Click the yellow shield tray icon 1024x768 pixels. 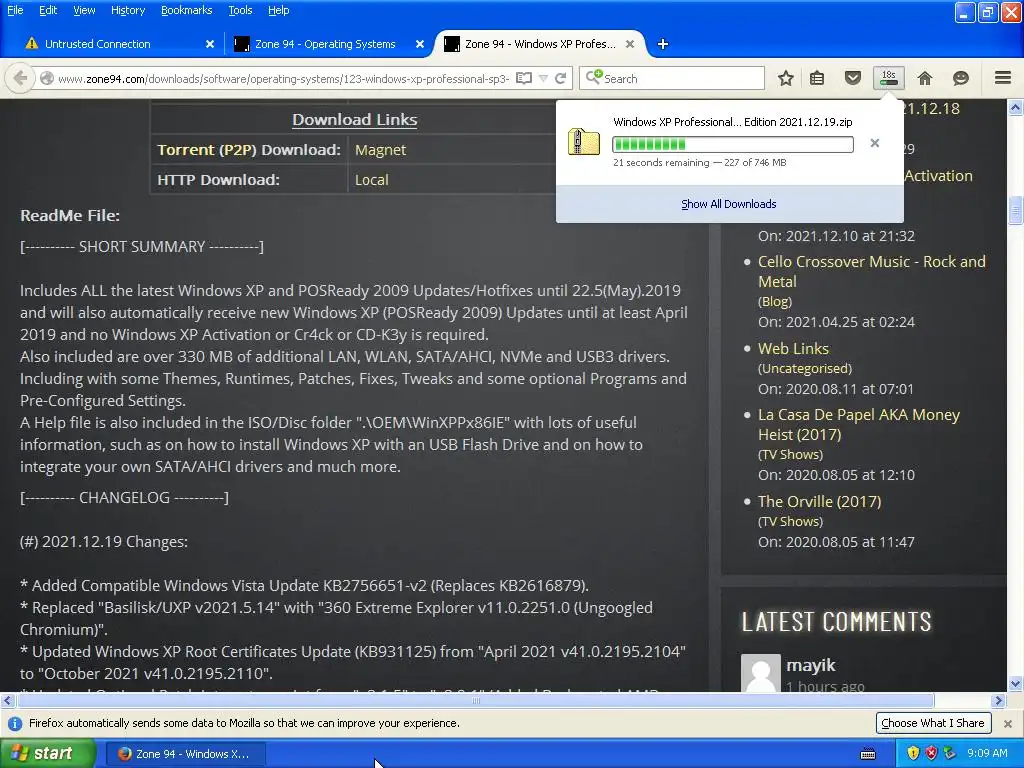pyautogui.click(x=913, y=754)
